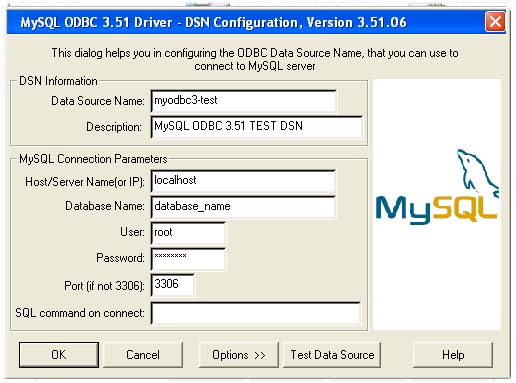Click the Description input field
The image size is (516, 383).
(x=257, y=127)
